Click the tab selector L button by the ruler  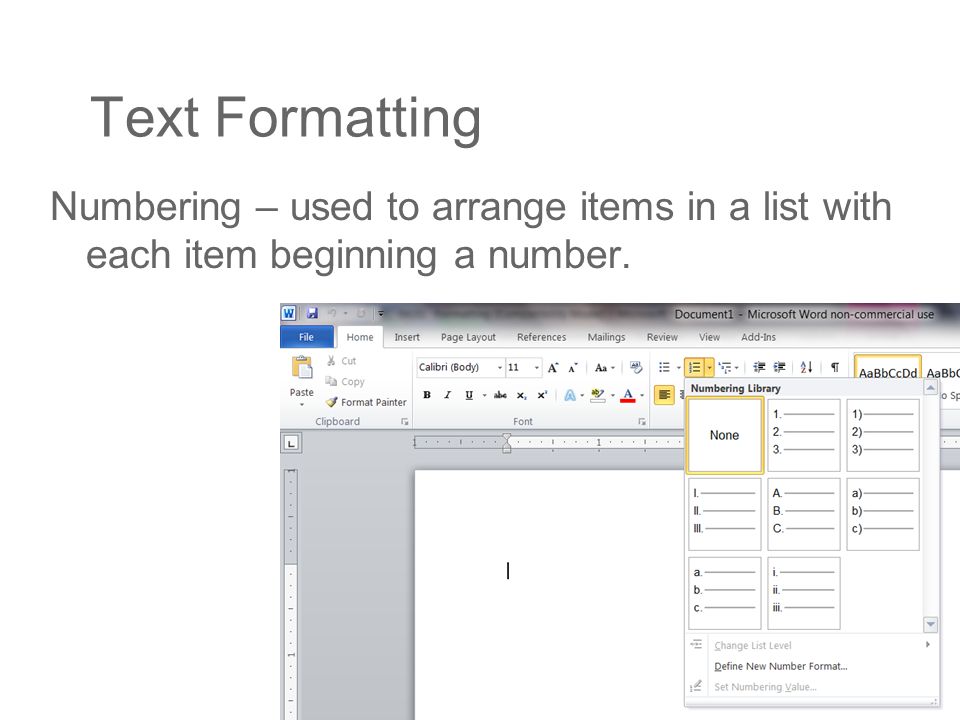[291, 443]
